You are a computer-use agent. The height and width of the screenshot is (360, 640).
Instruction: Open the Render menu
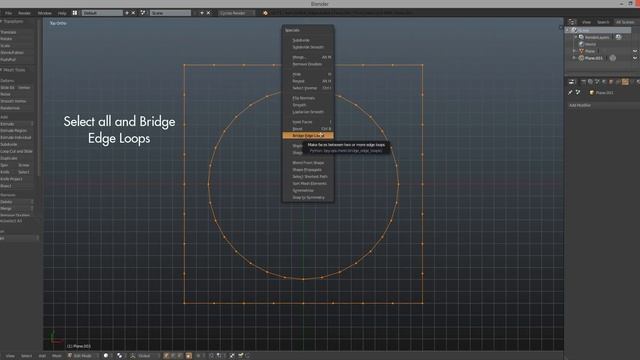(24, 13)
